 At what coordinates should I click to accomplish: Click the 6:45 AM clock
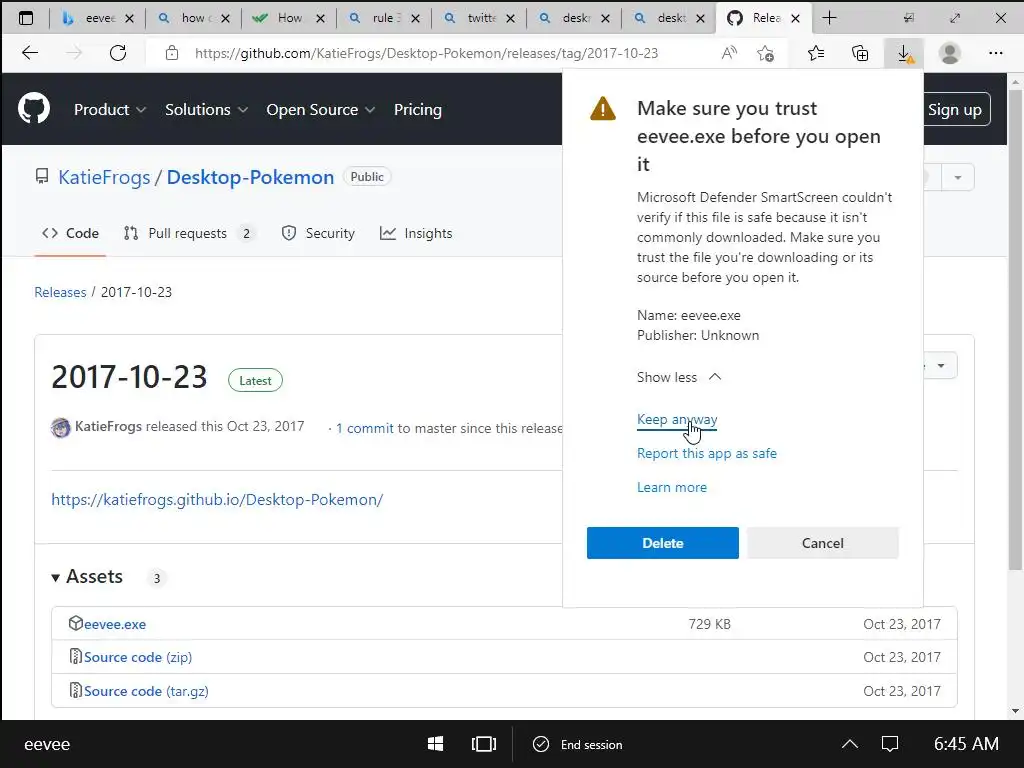965,744
